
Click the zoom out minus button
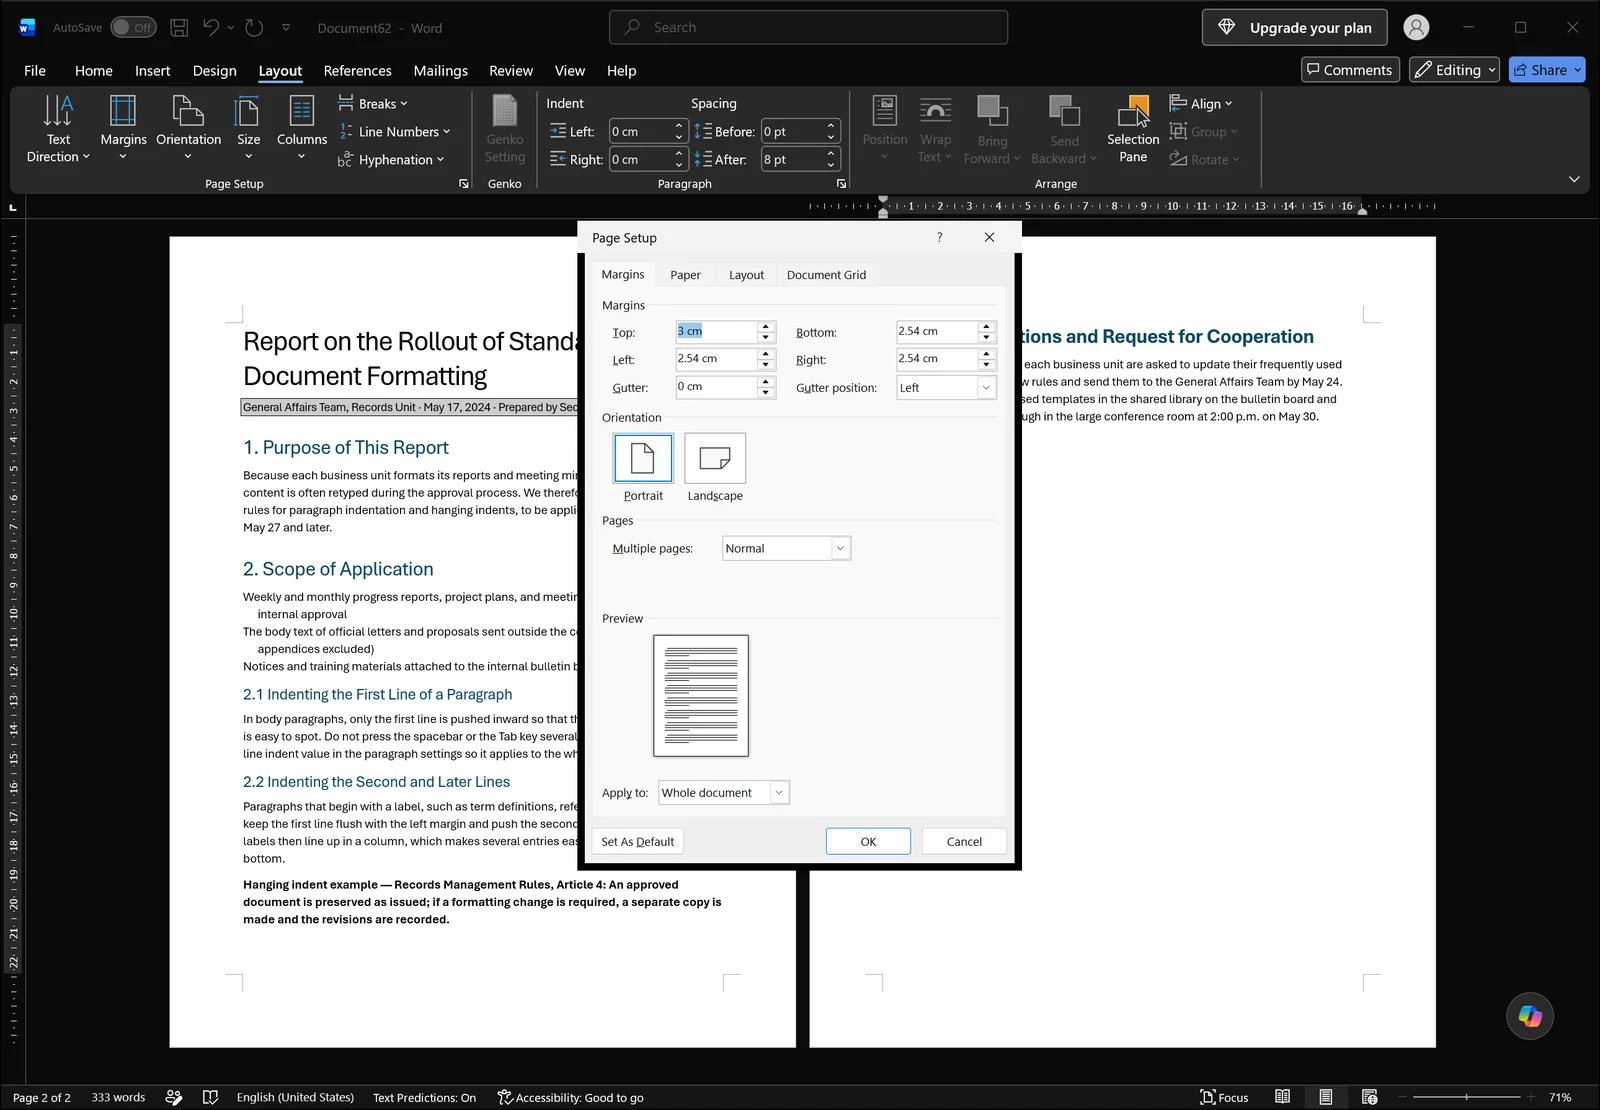1403,1097
